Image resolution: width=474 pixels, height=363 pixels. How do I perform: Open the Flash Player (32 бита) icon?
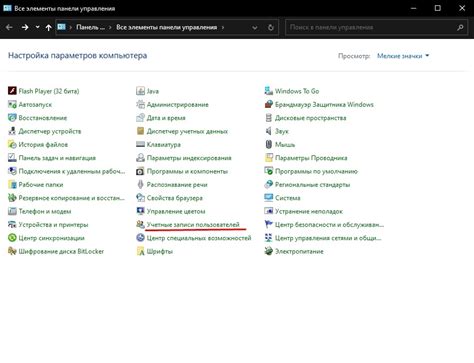click(12, 91)
